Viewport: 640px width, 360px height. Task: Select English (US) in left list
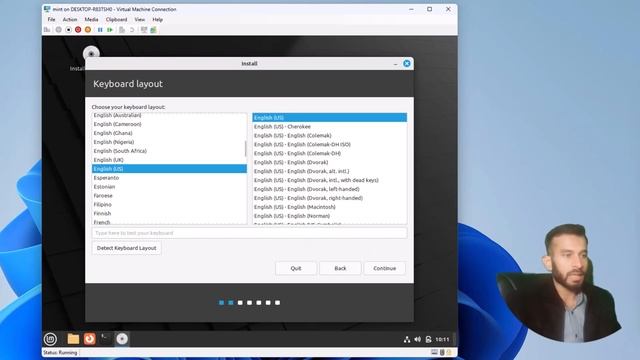coord(169,169)
